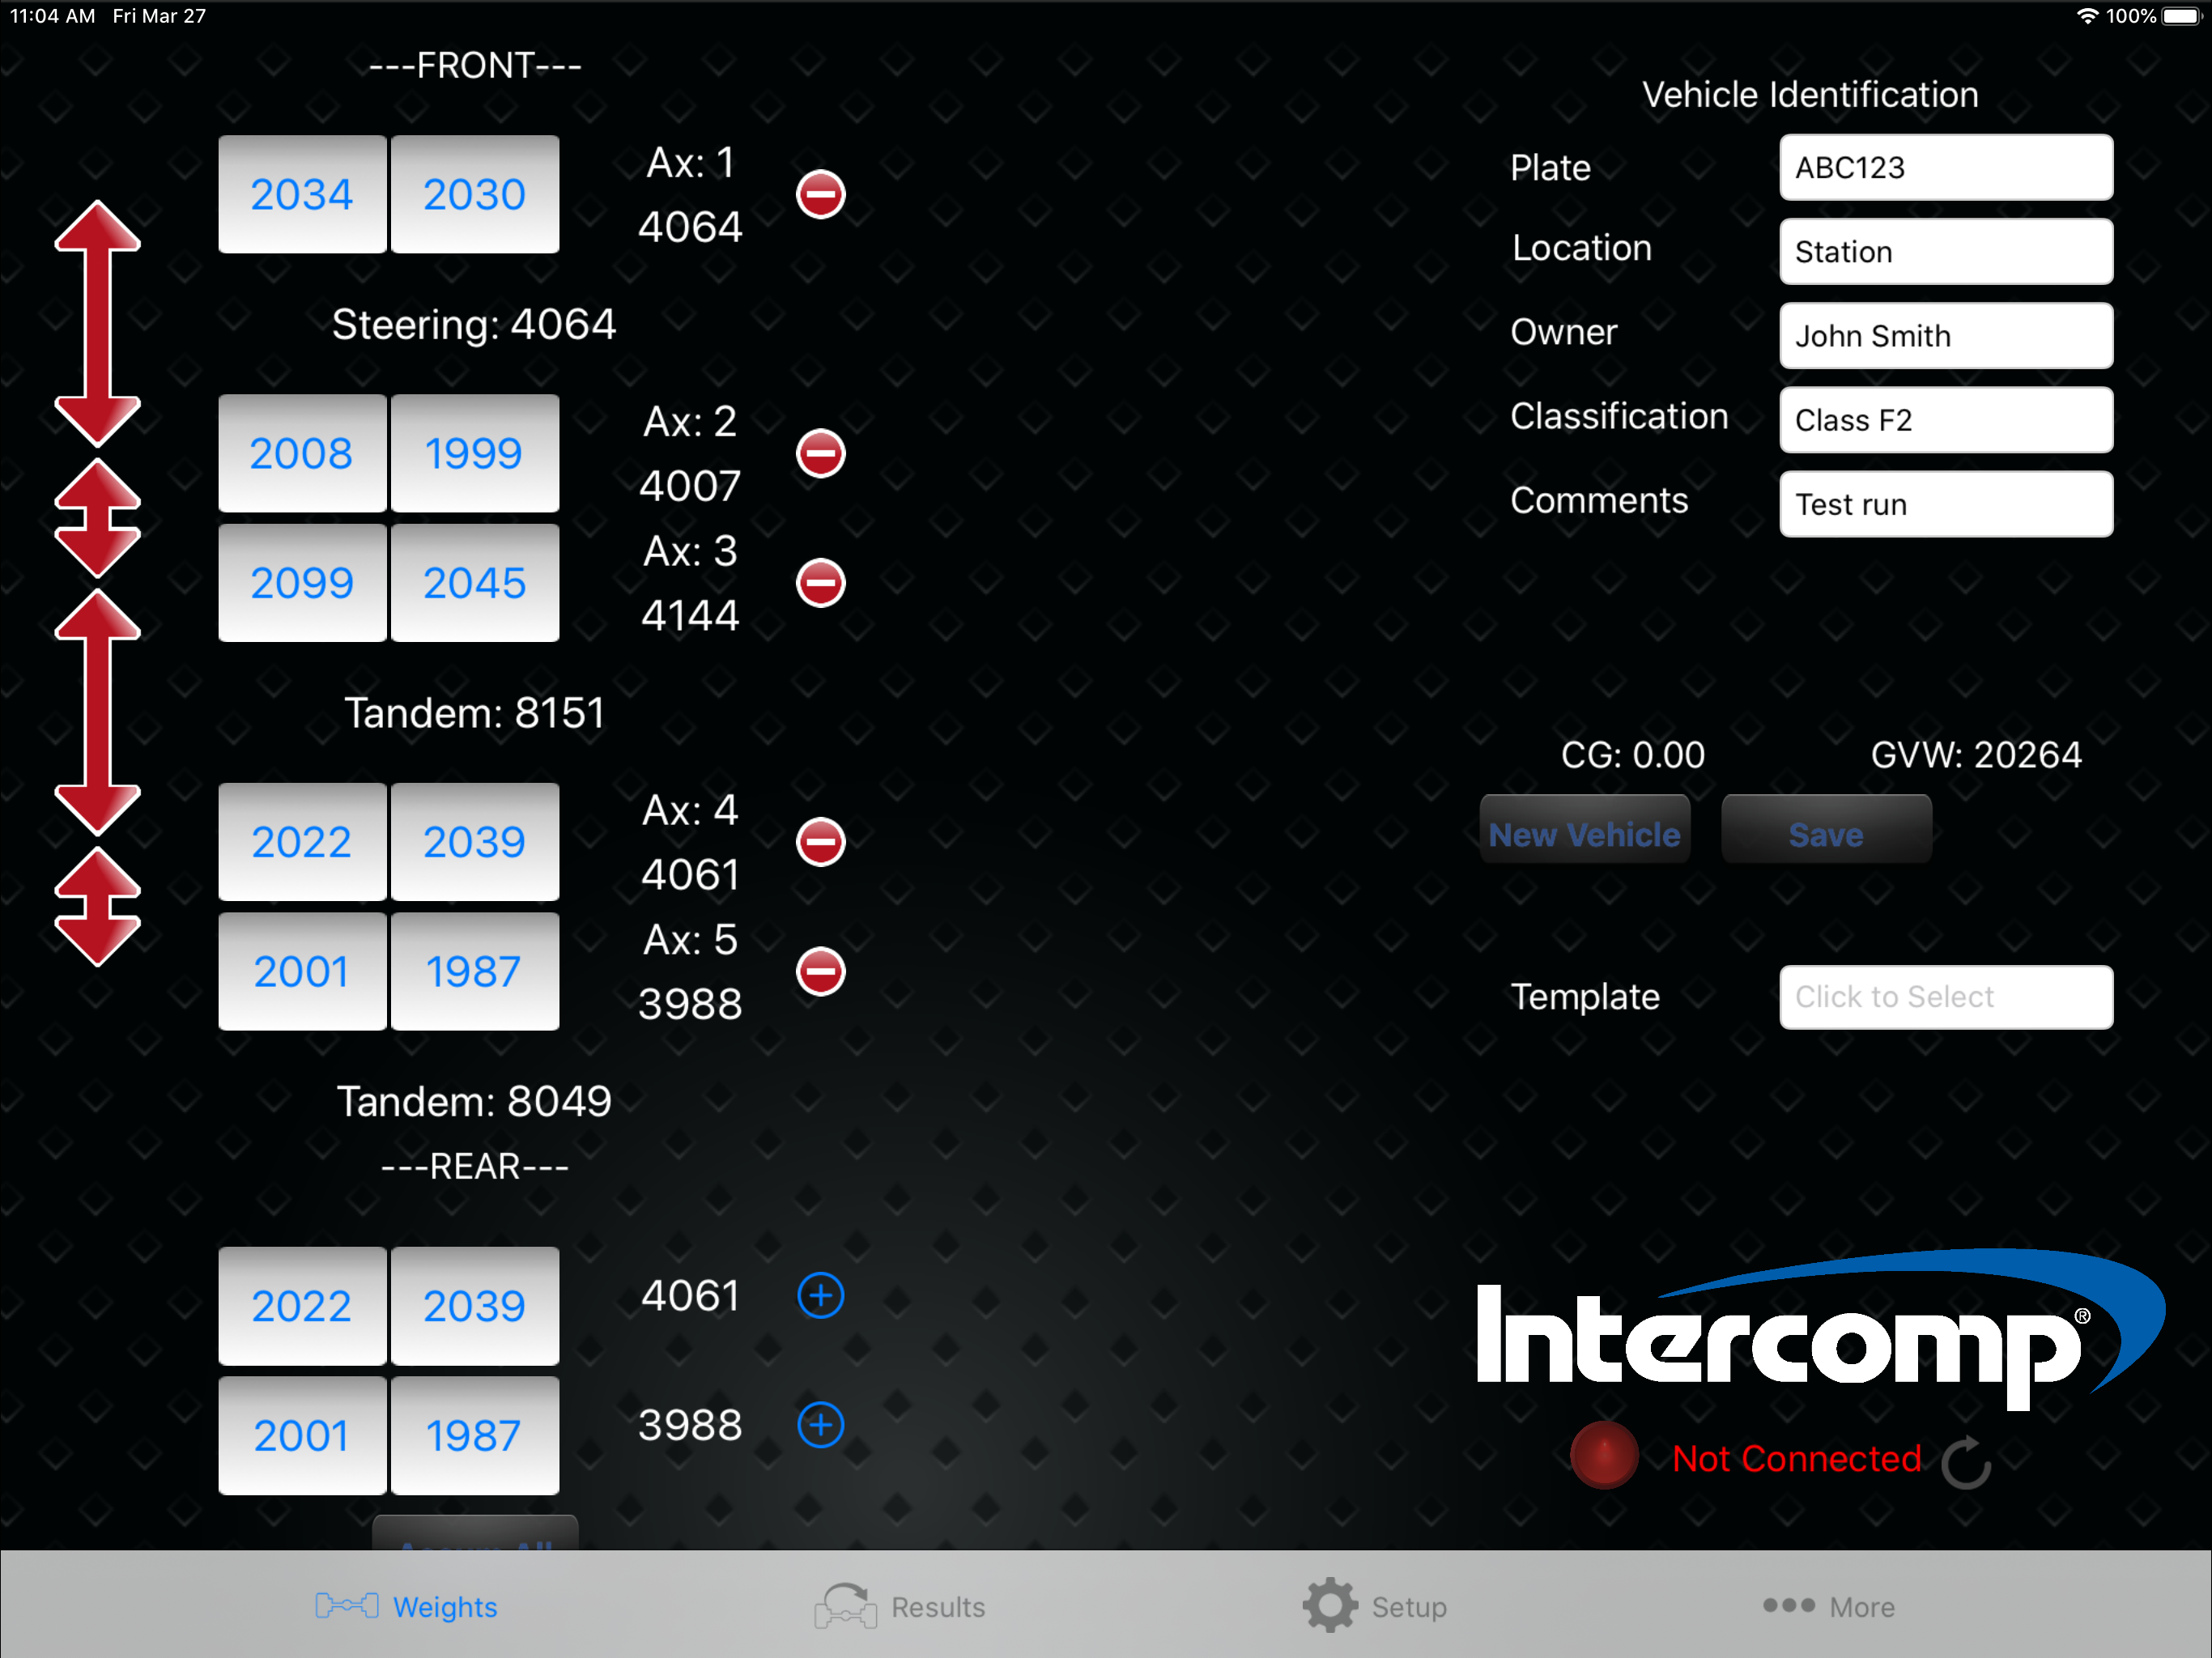Screen dimensions: 2212x1658
Task: Select the 2034 wheel weight cell
Action: [302, 194]
